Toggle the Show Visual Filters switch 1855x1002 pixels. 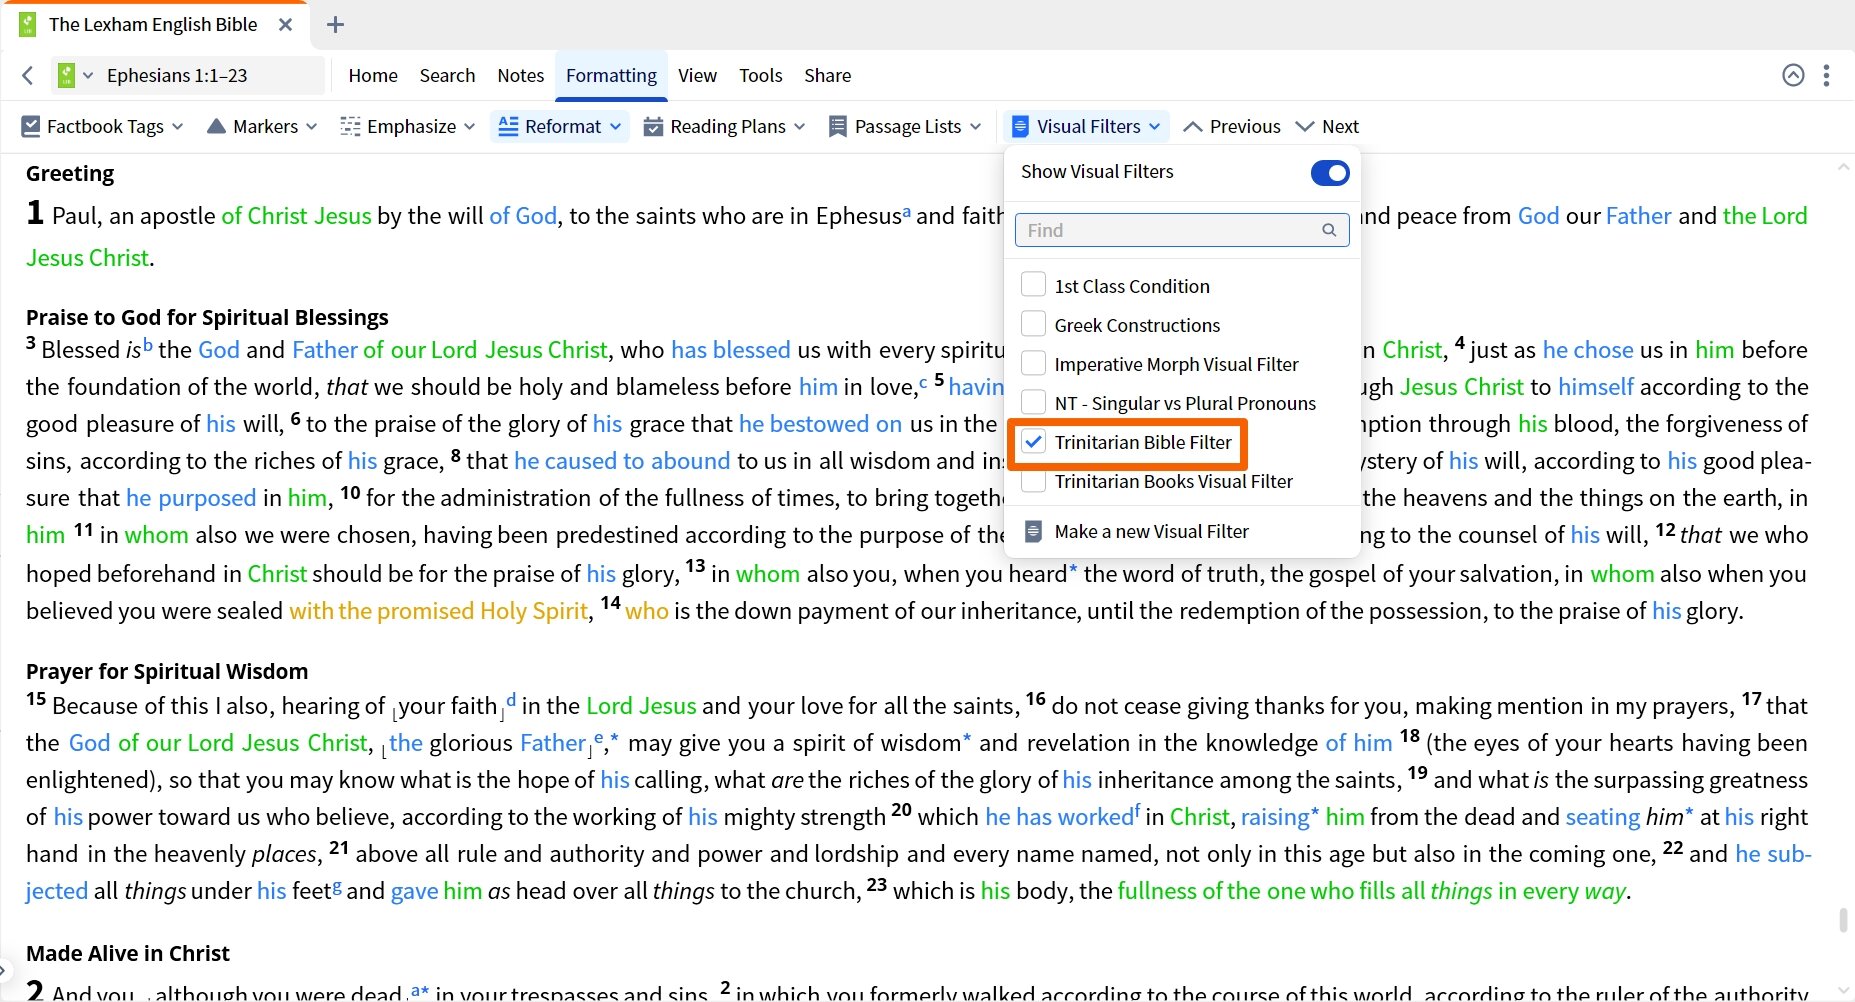click(1330, 173)
